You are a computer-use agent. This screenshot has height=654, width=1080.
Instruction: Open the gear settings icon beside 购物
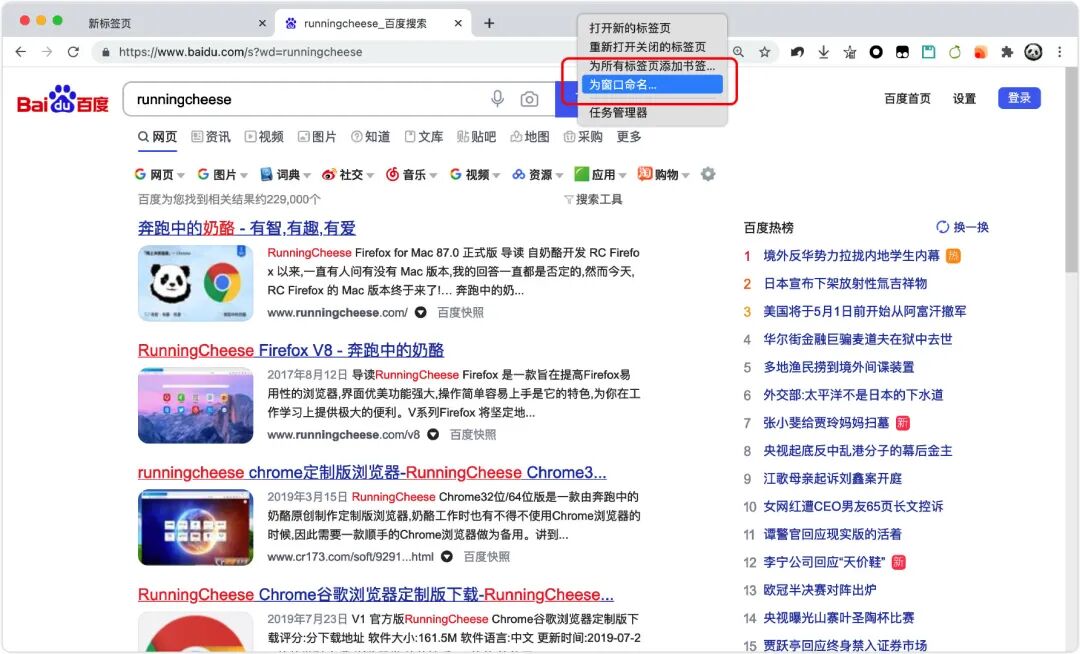pyautogui.click(x=708, y=174)
